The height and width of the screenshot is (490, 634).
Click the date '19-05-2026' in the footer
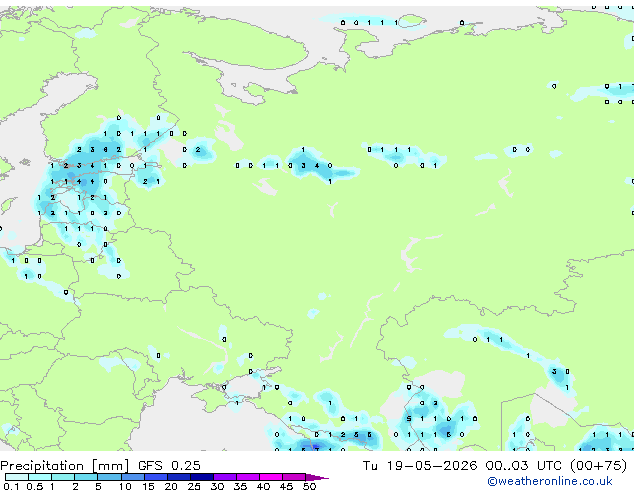pos(432,466)
